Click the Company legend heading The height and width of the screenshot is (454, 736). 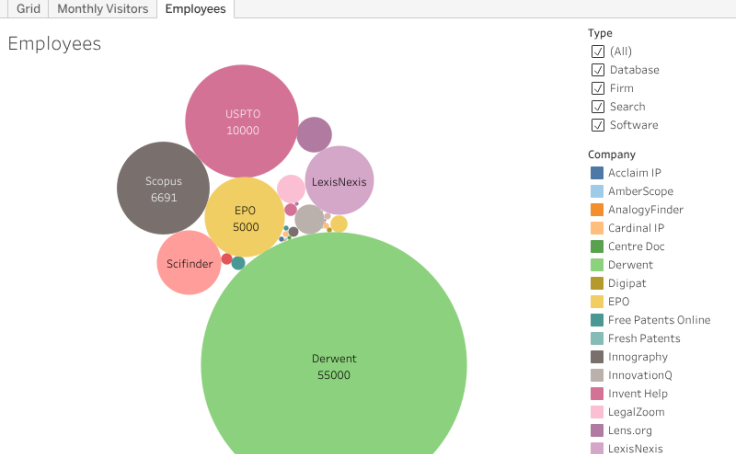pos(612,154)
